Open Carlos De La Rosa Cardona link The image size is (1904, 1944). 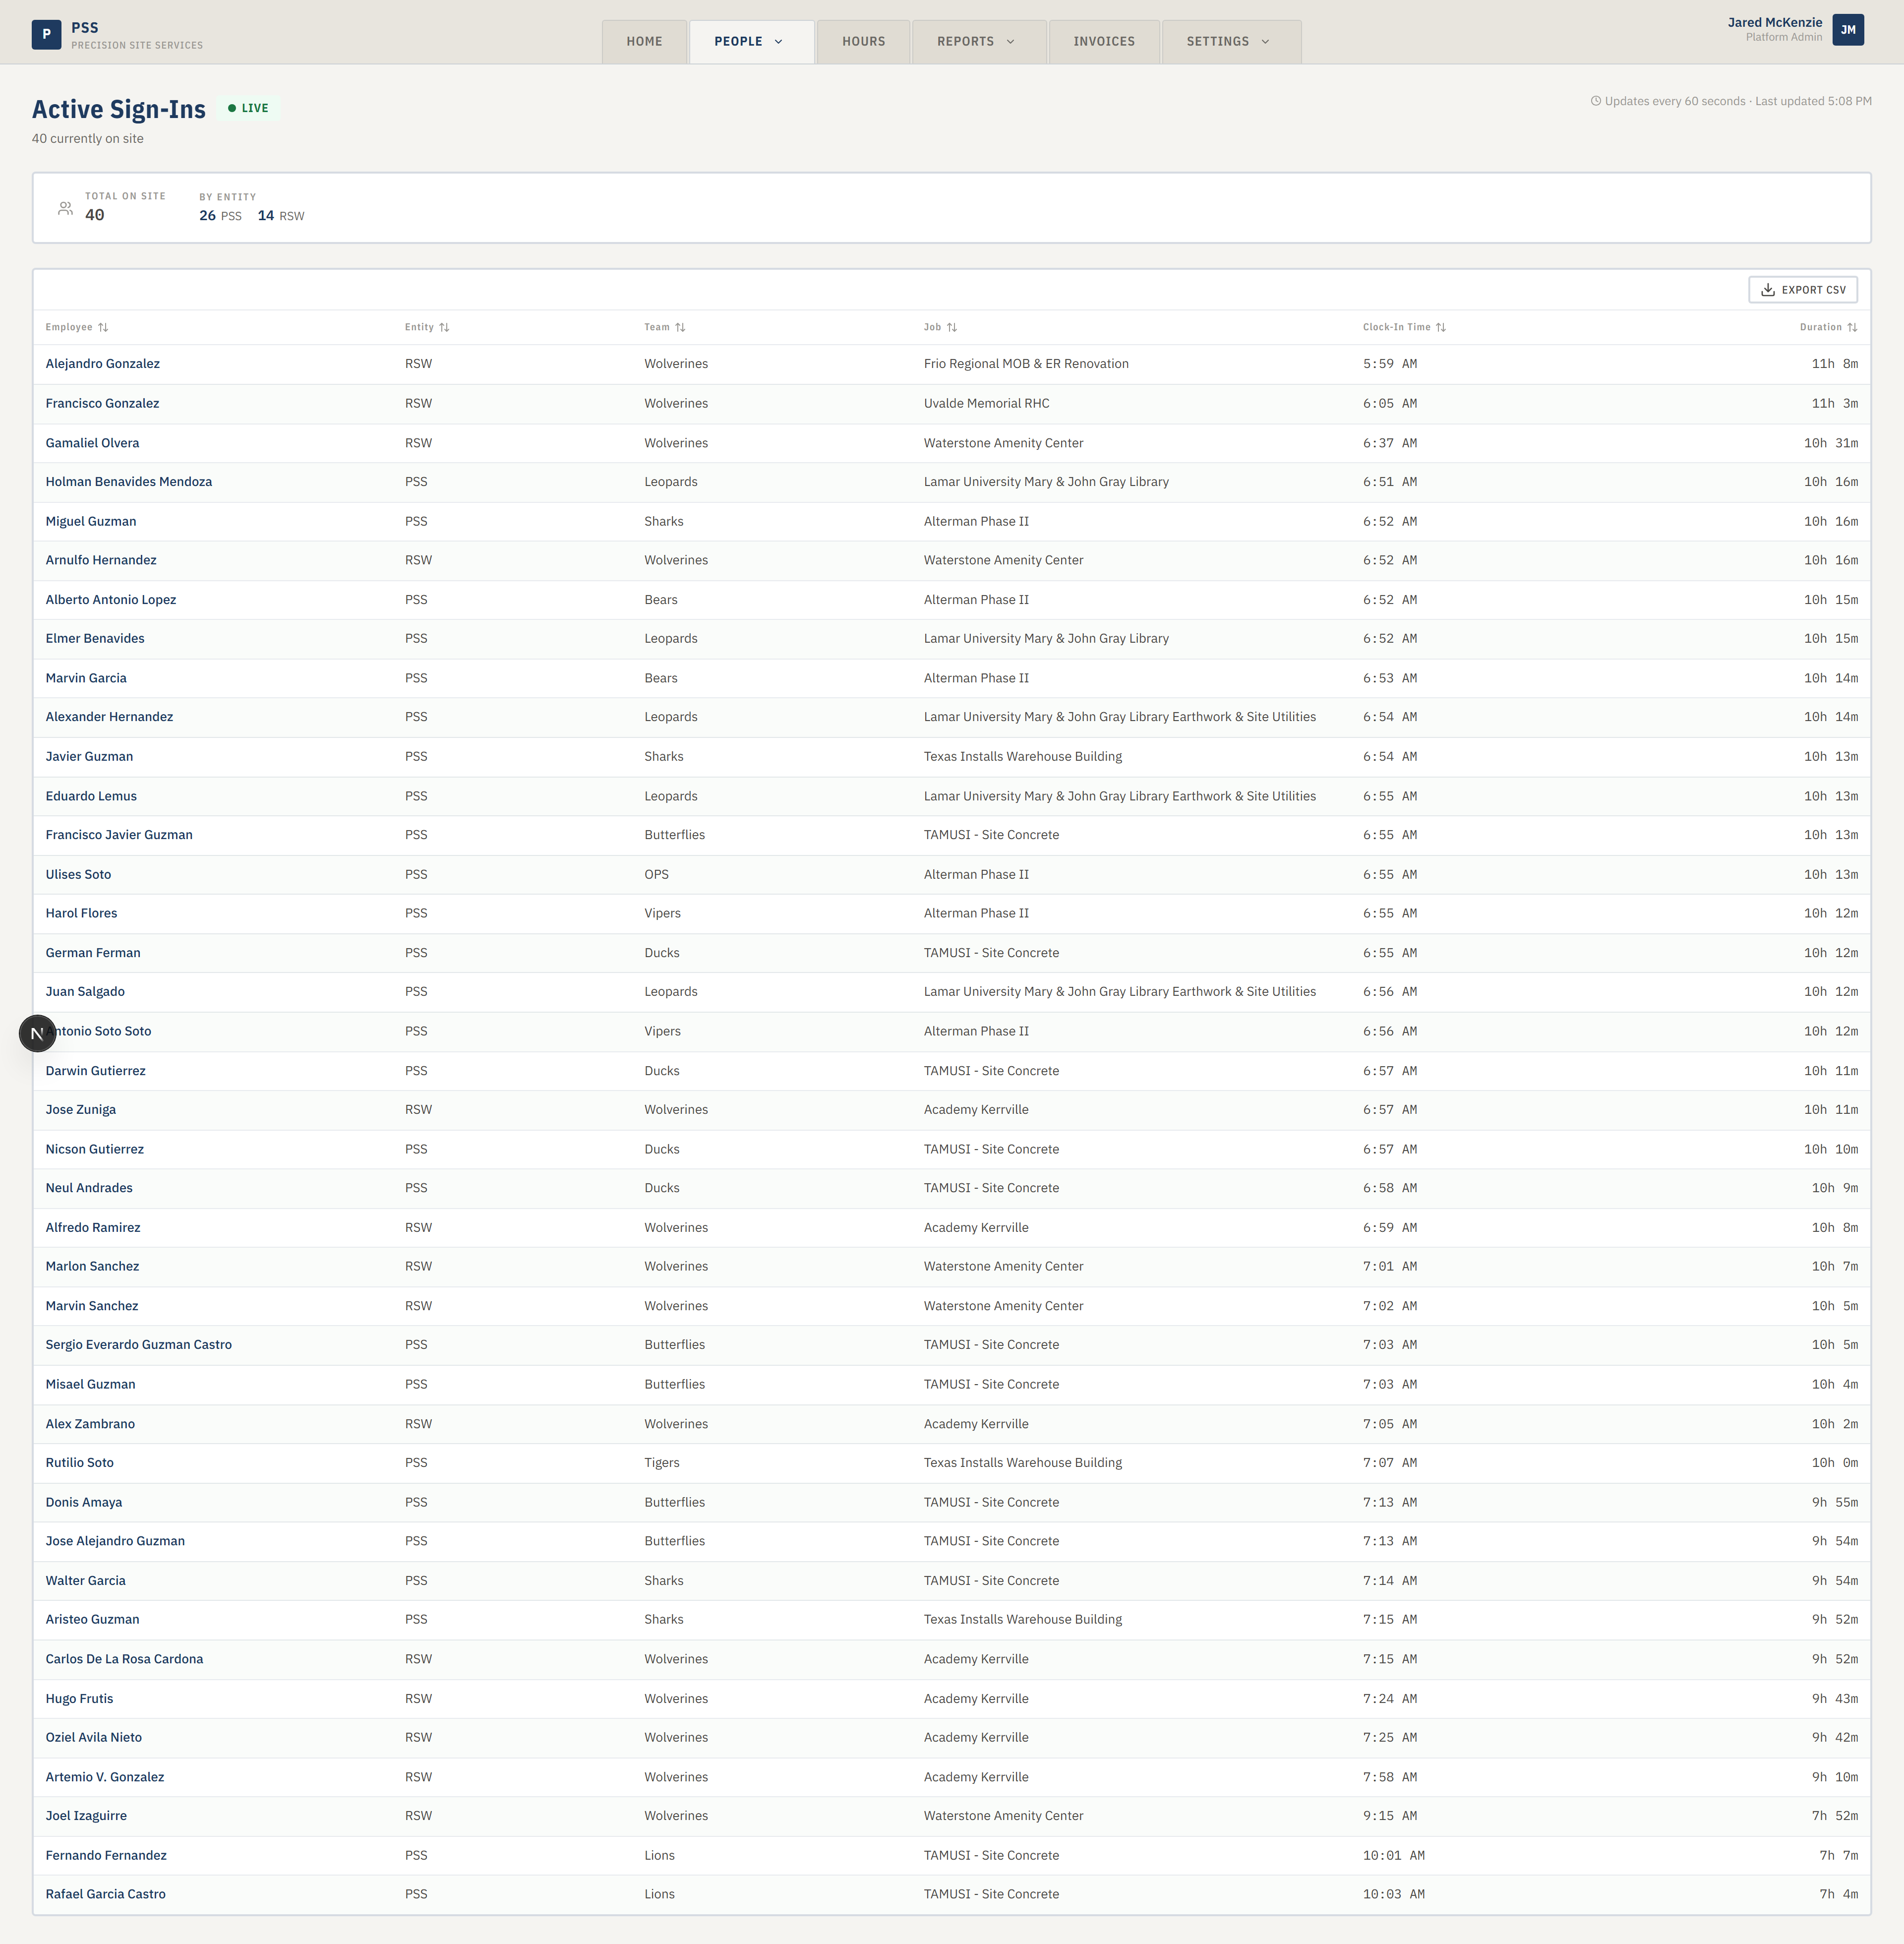click(x=124, y=1659)
